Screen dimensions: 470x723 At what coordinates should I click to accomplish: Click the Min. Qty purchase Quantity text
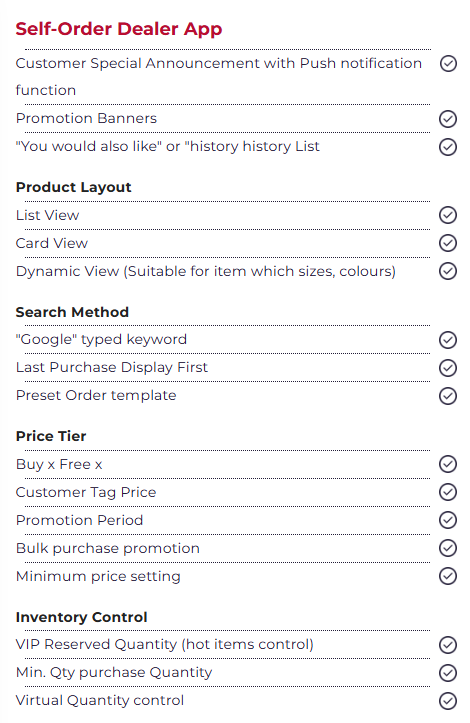114,673
